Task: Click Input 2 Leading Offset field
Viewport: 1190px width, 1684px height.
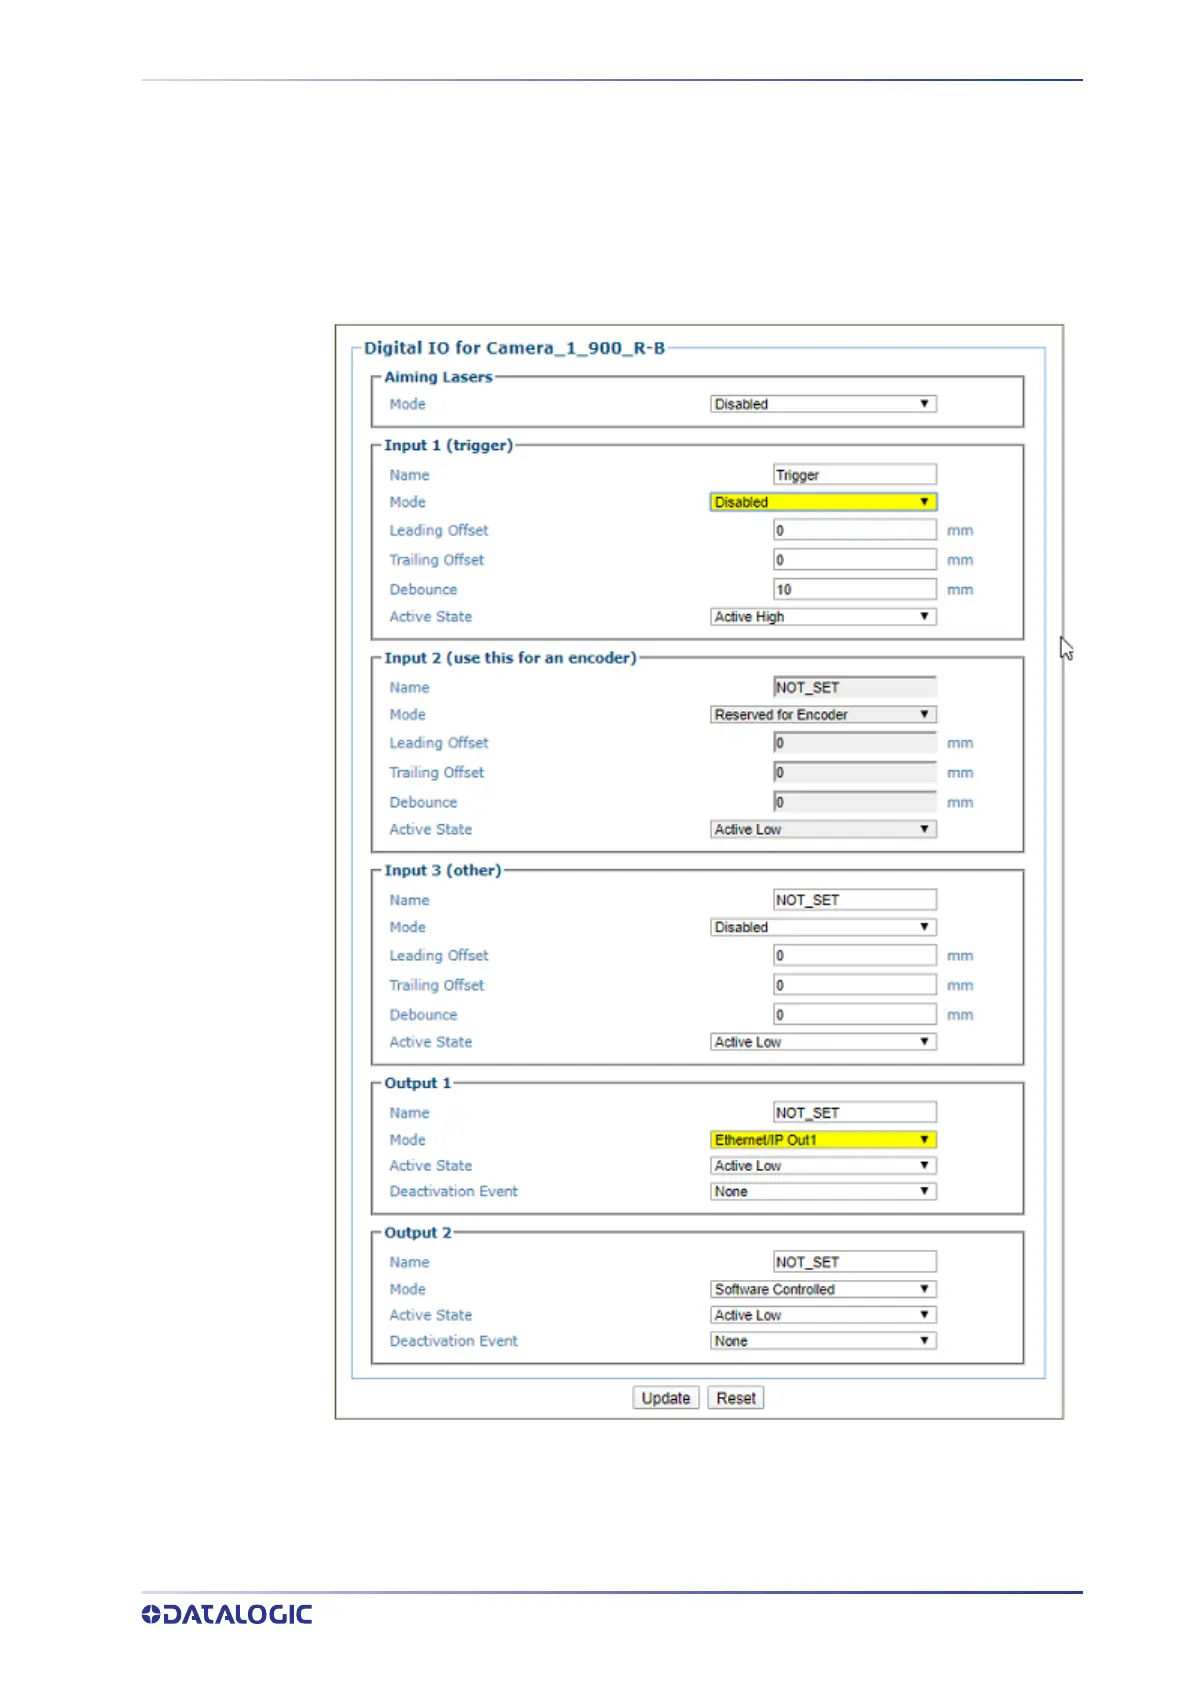Action: coord(855,743)
